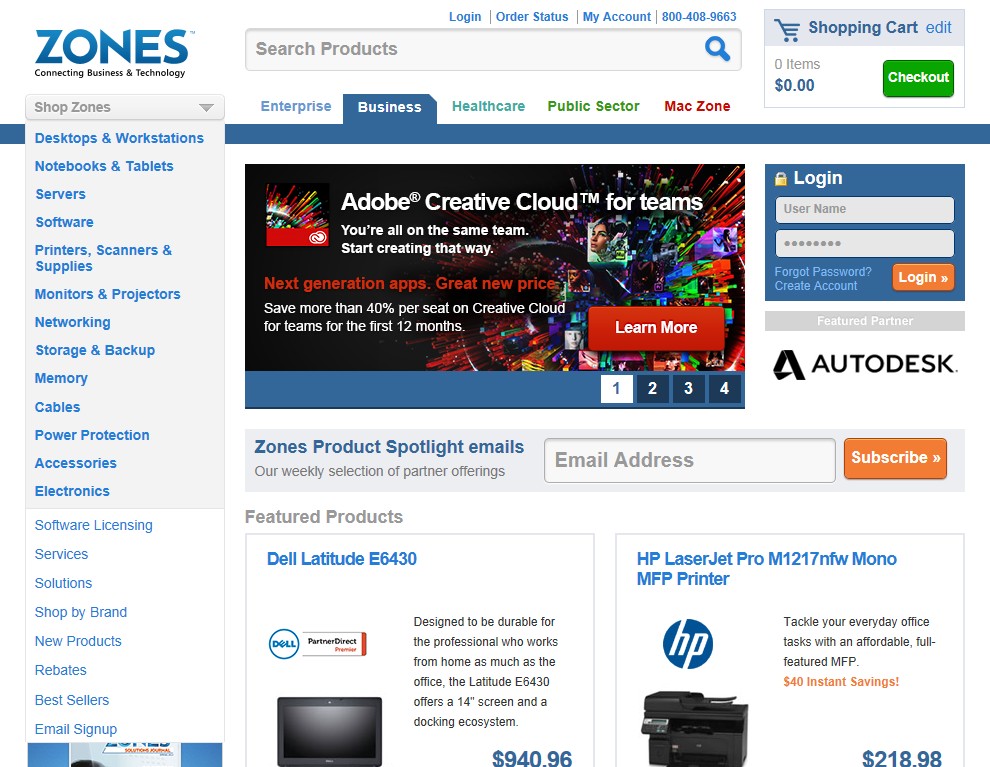The height and width of the screenshot is (767, 990).
Task: Open the Services link
Action: [x=61, y=554]
